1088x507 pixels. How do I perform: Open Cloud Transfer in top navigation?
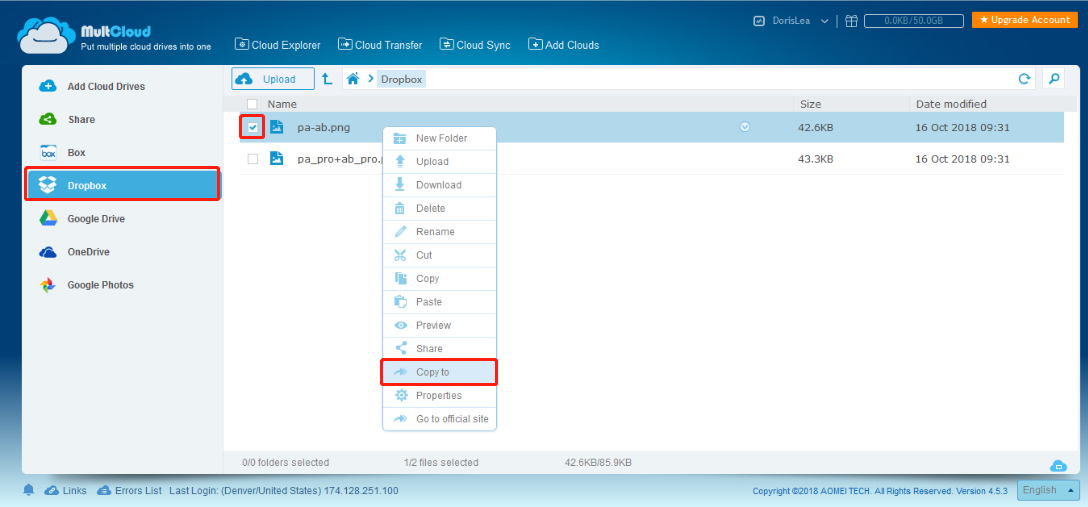(380, 45)
